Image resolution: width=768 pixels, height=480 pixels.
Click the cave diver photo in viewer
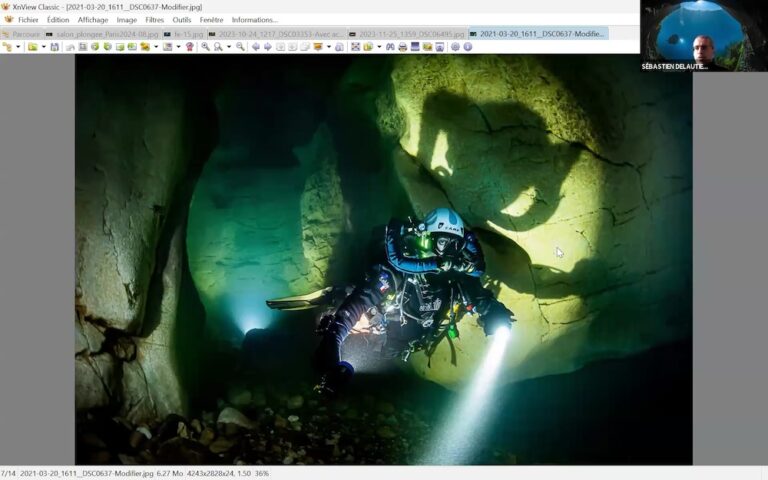384,260
